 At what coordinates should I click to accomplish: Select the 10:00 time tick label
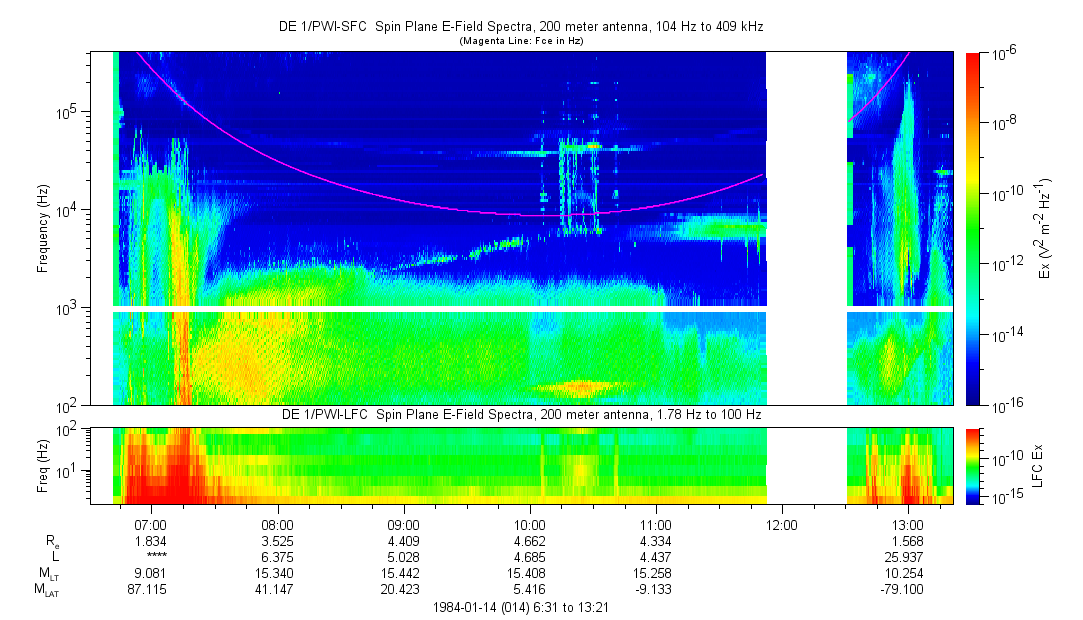(529, 523)
